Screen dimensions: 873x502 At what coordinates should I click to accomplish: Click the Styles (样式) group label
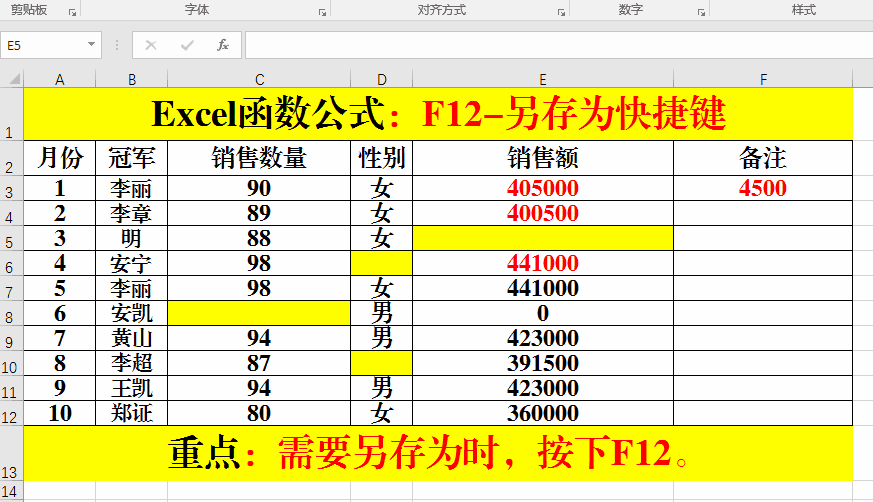click(803, 10)
